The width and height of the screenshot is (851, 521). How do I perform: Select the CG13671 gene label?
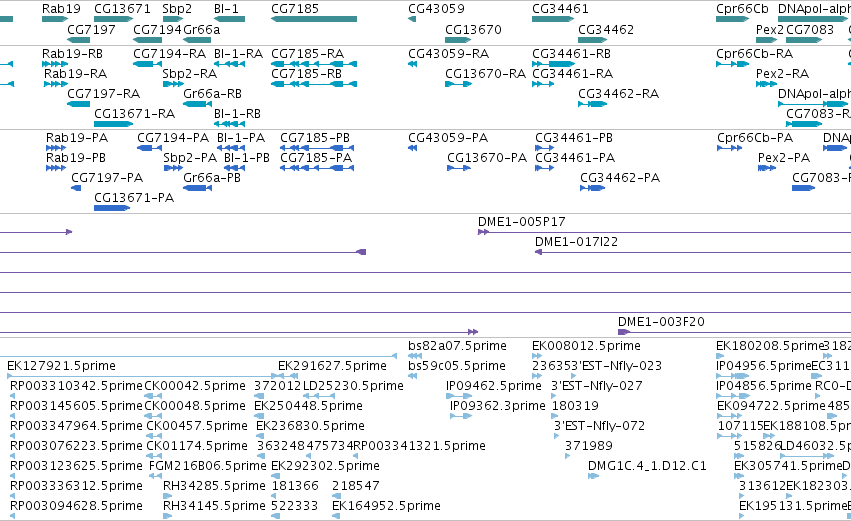click(122, 9)
